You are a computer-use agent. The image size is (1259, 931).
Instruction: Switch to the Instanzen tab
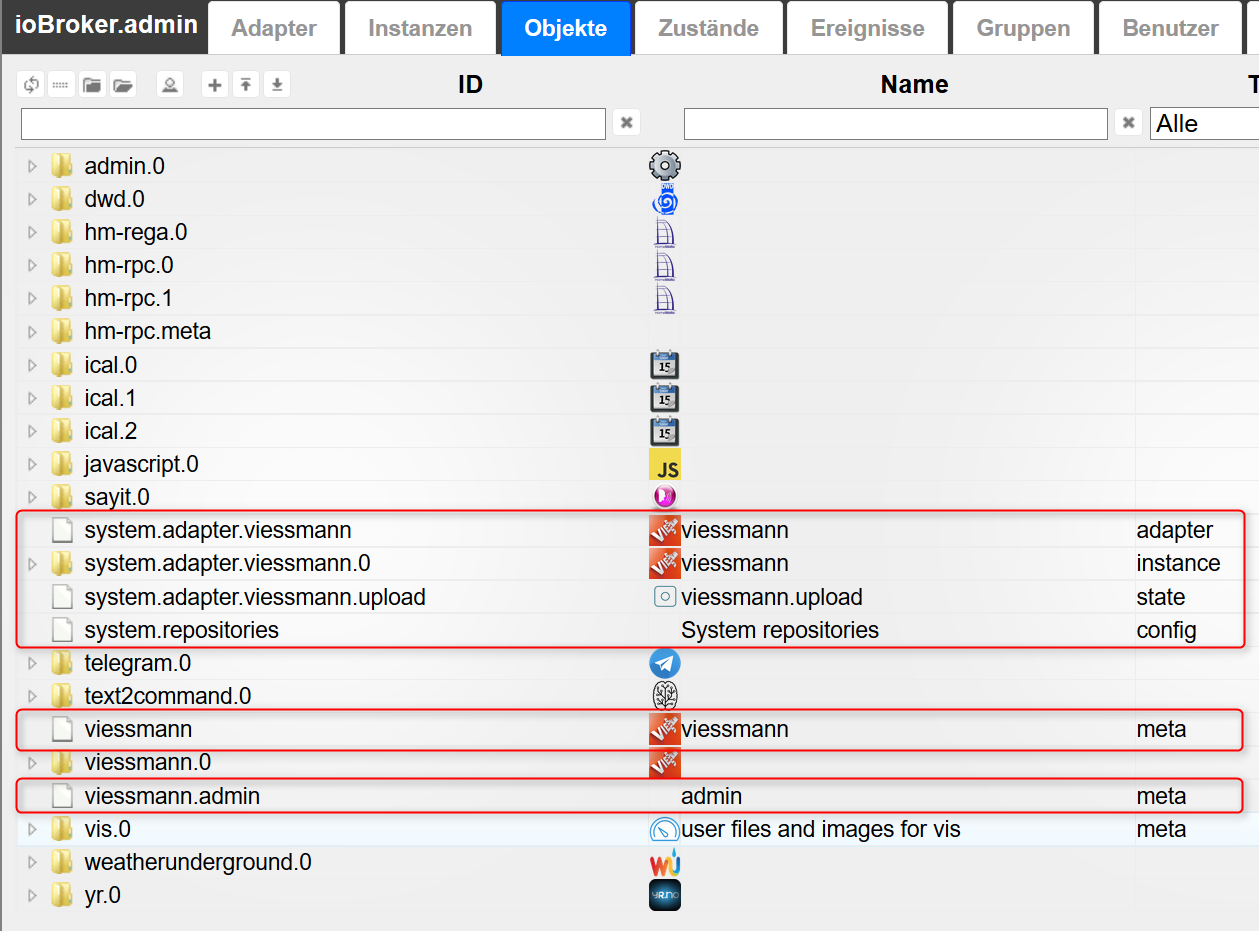point(420,28)
